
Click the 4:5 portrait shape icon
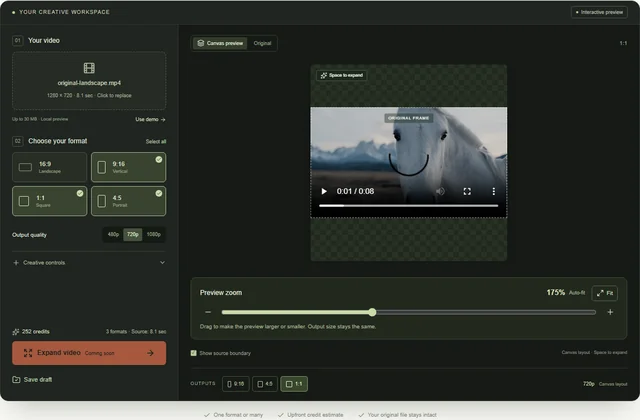(102, 201)
